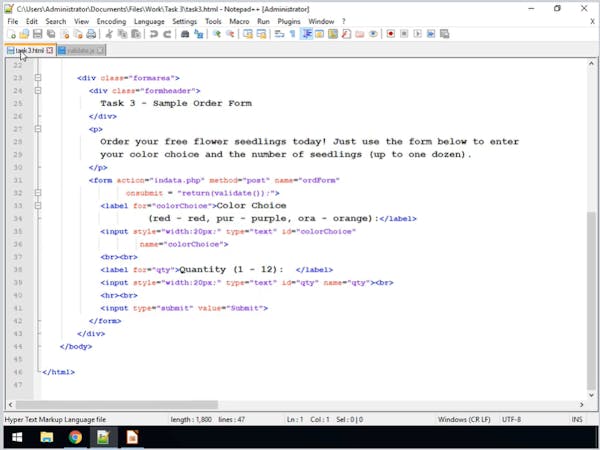The image size is (600, 450).
Task: Collapse the fold marker on line 32
Action: point(38,193)
